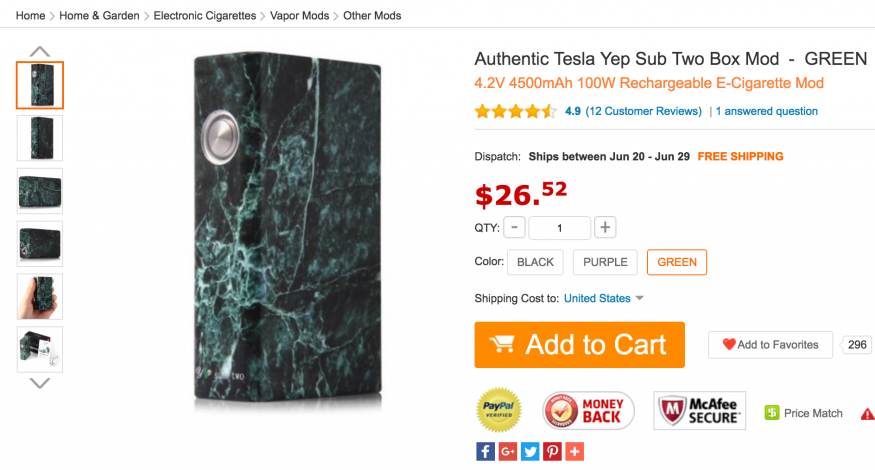
Task: Open the 12 Customer Reviews link
Action: click(x=644, y=111)
